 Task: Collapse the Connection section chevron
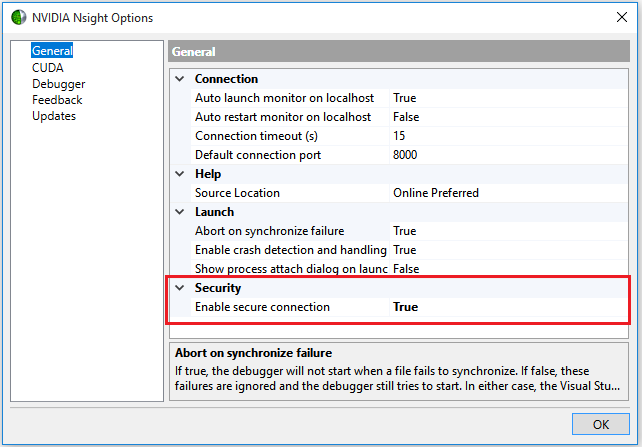[180, 79]
